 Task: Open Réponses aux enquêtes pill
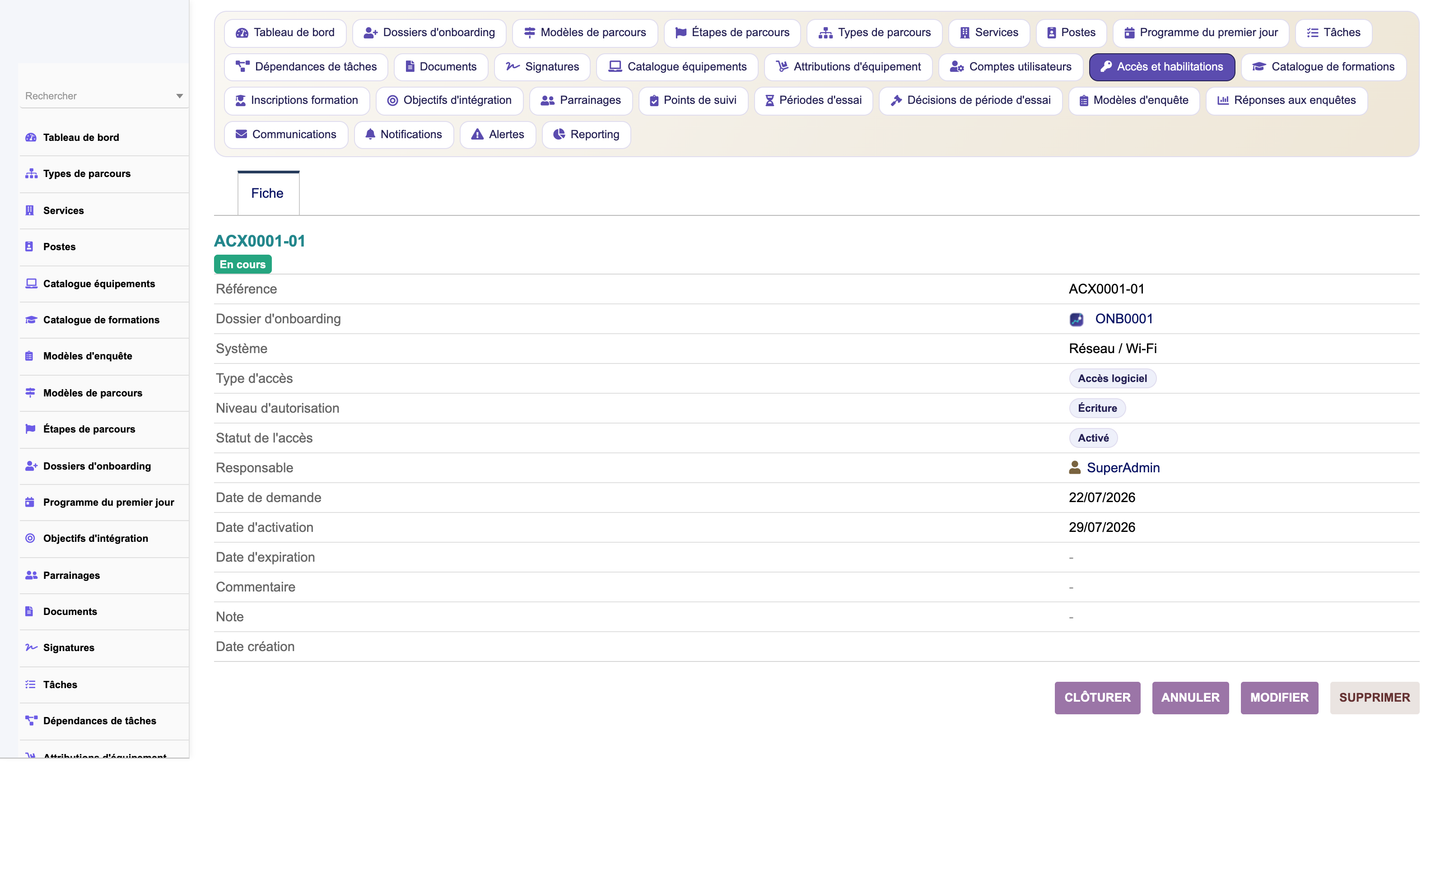coord(1287,101)
